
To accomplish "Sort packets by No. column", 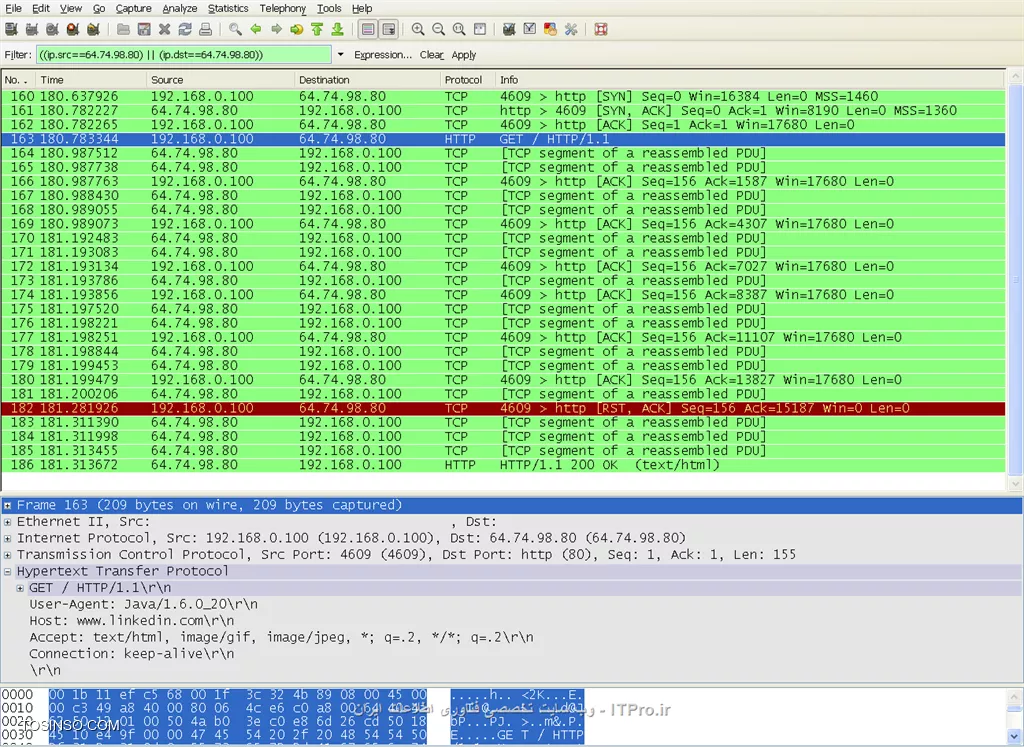I will point(18,80).
